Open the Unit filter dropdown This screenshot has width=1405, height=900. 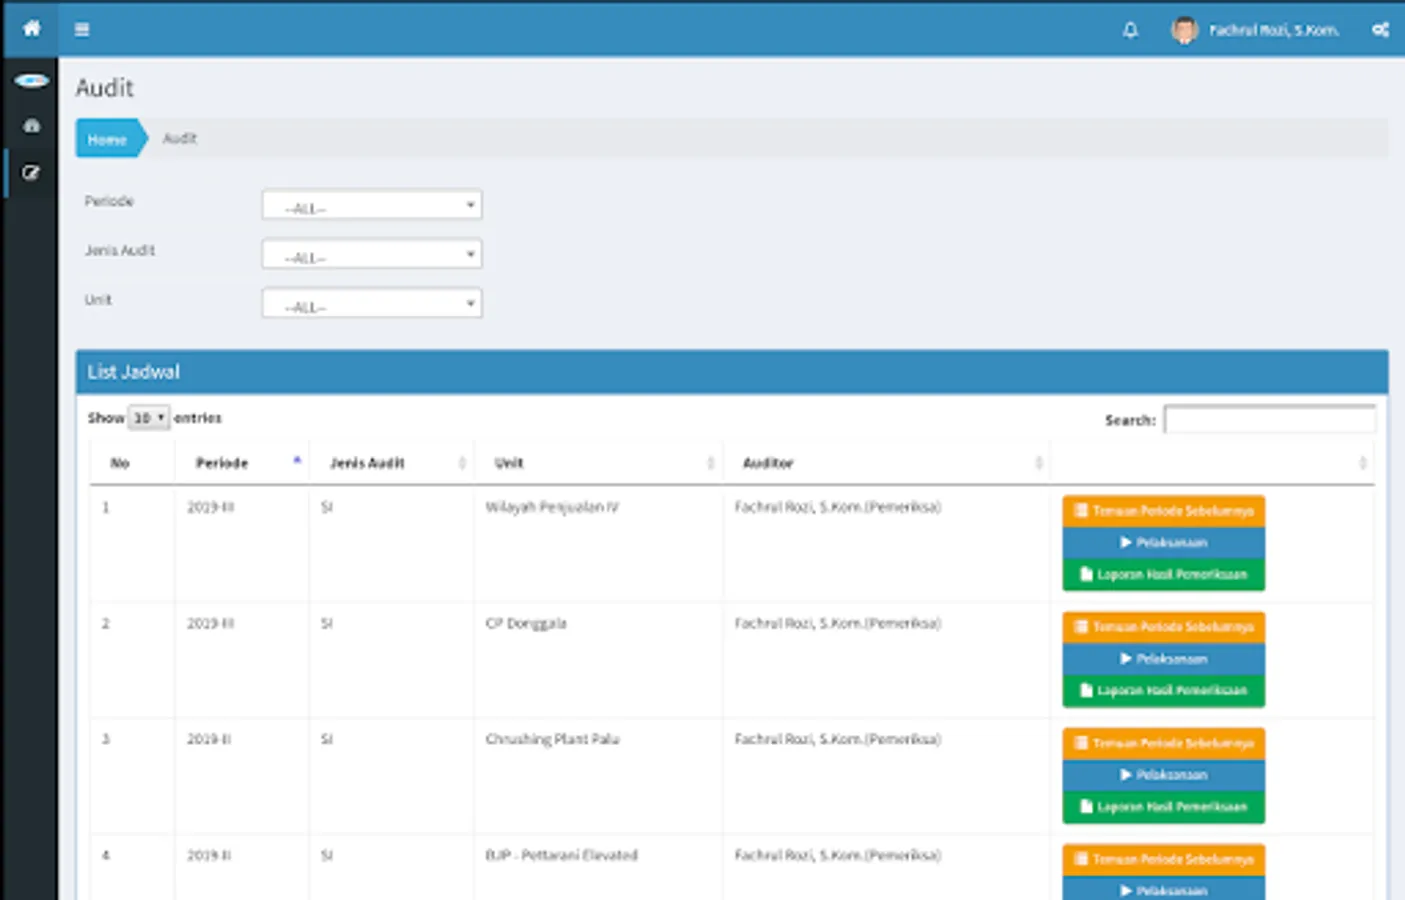(x=372, y=303)
